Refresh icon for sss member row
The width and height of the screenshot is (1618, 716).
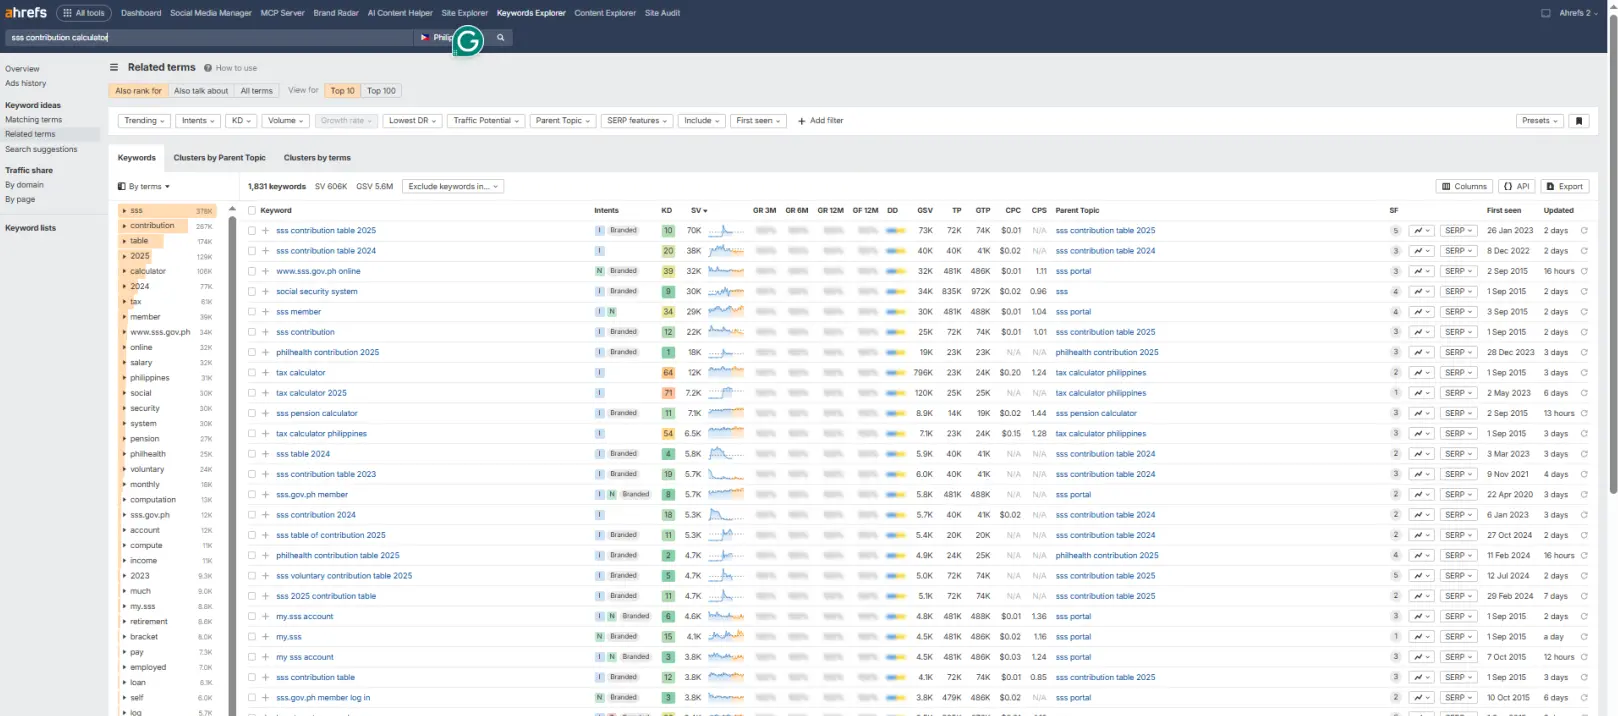click(x=1584, y=312)
